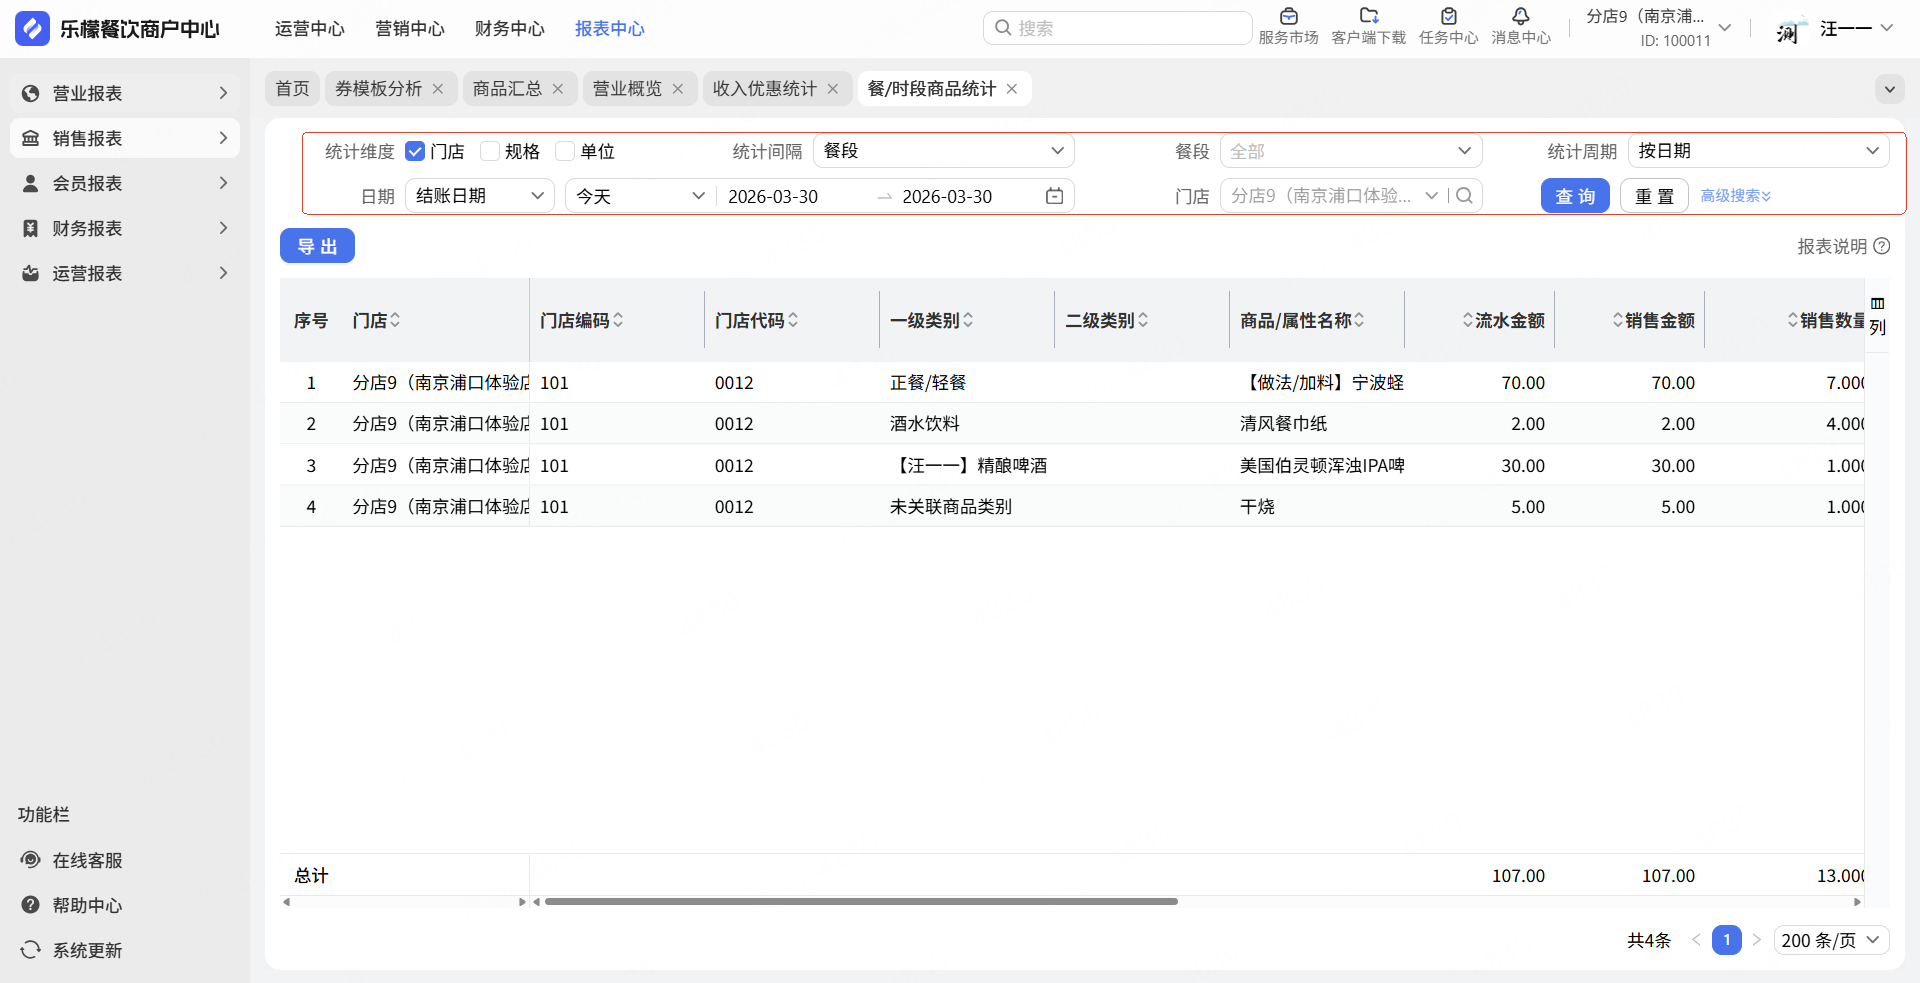Click the store search magnifier icon
This screenshot has width=1920, height=983.
pos(1464,196)
